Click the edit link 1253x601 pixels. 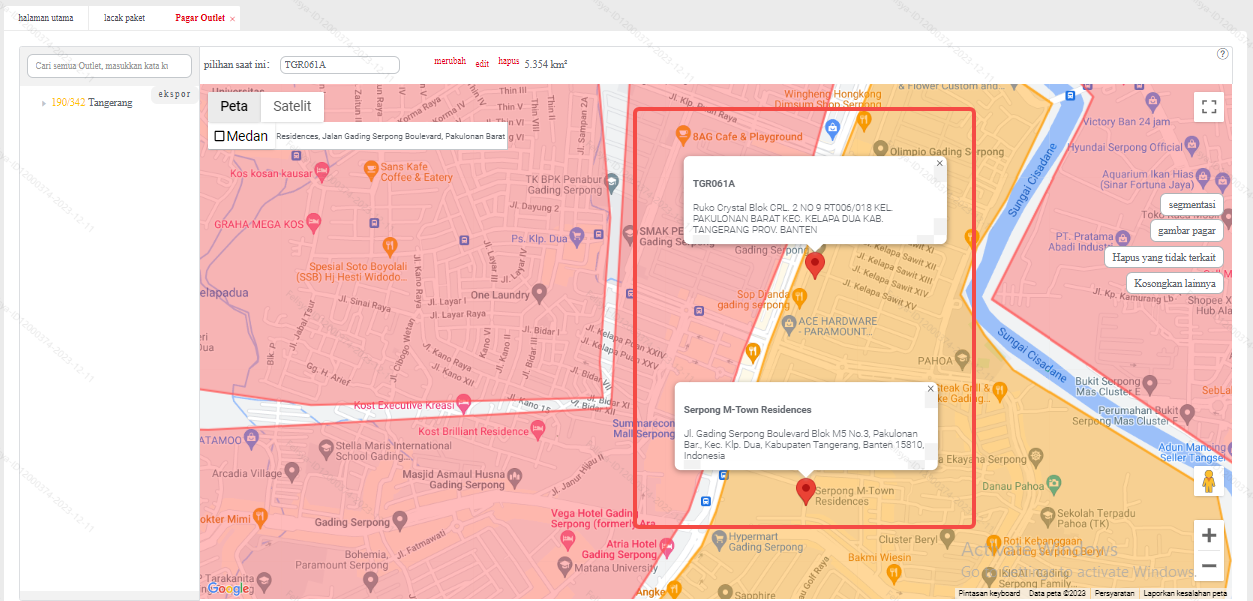coord(482,63)
